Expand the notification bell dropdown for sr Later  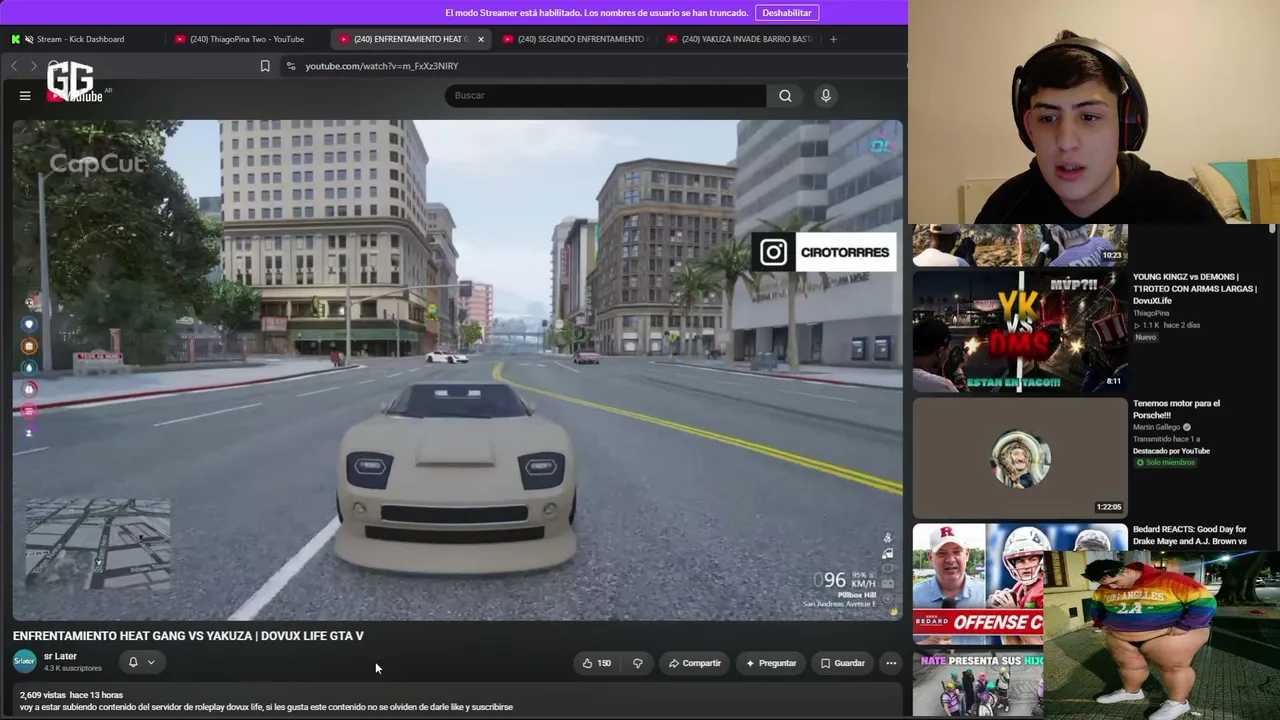(x=142, y=662)
